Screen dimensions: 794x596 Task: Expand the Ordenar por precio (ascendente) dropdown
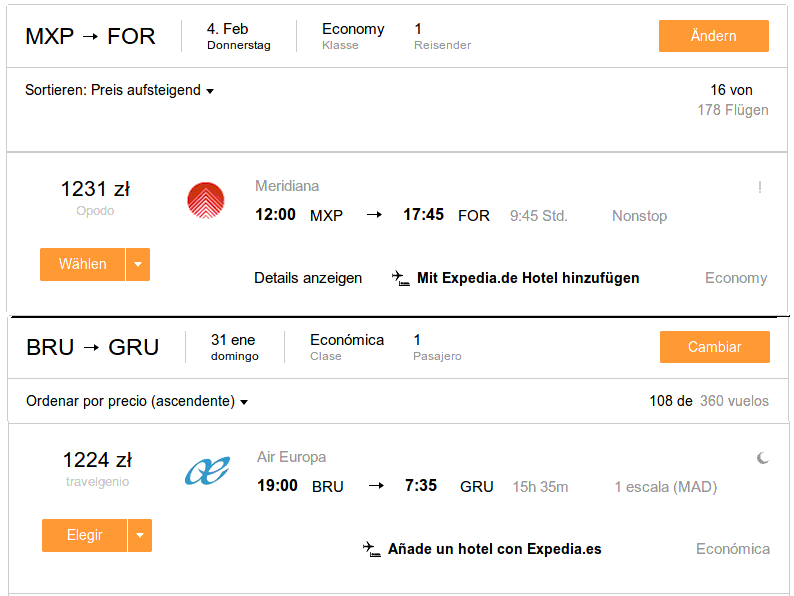137,401
